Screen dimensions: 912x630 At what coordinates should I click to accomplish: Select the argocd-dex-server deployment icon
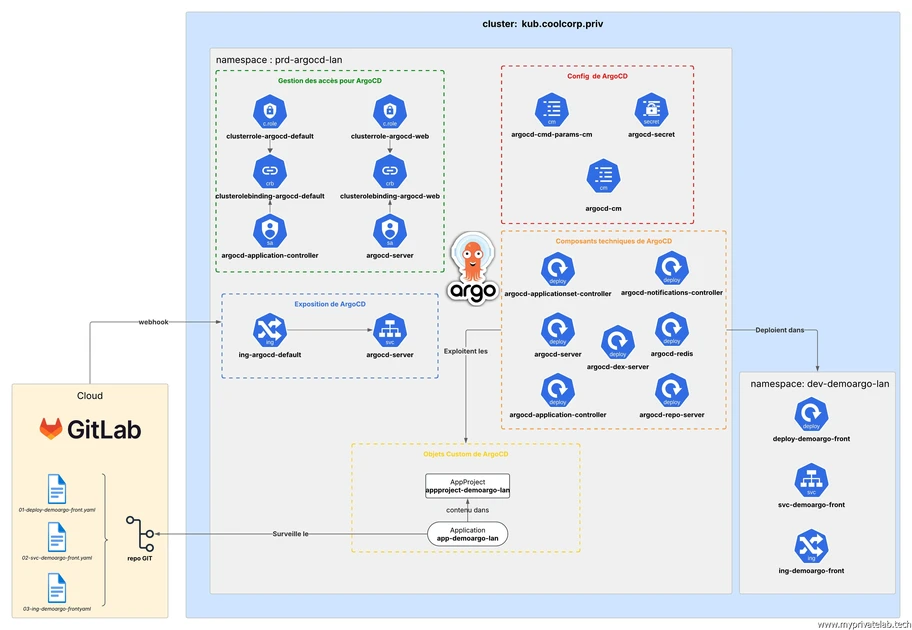coord(617,343)
